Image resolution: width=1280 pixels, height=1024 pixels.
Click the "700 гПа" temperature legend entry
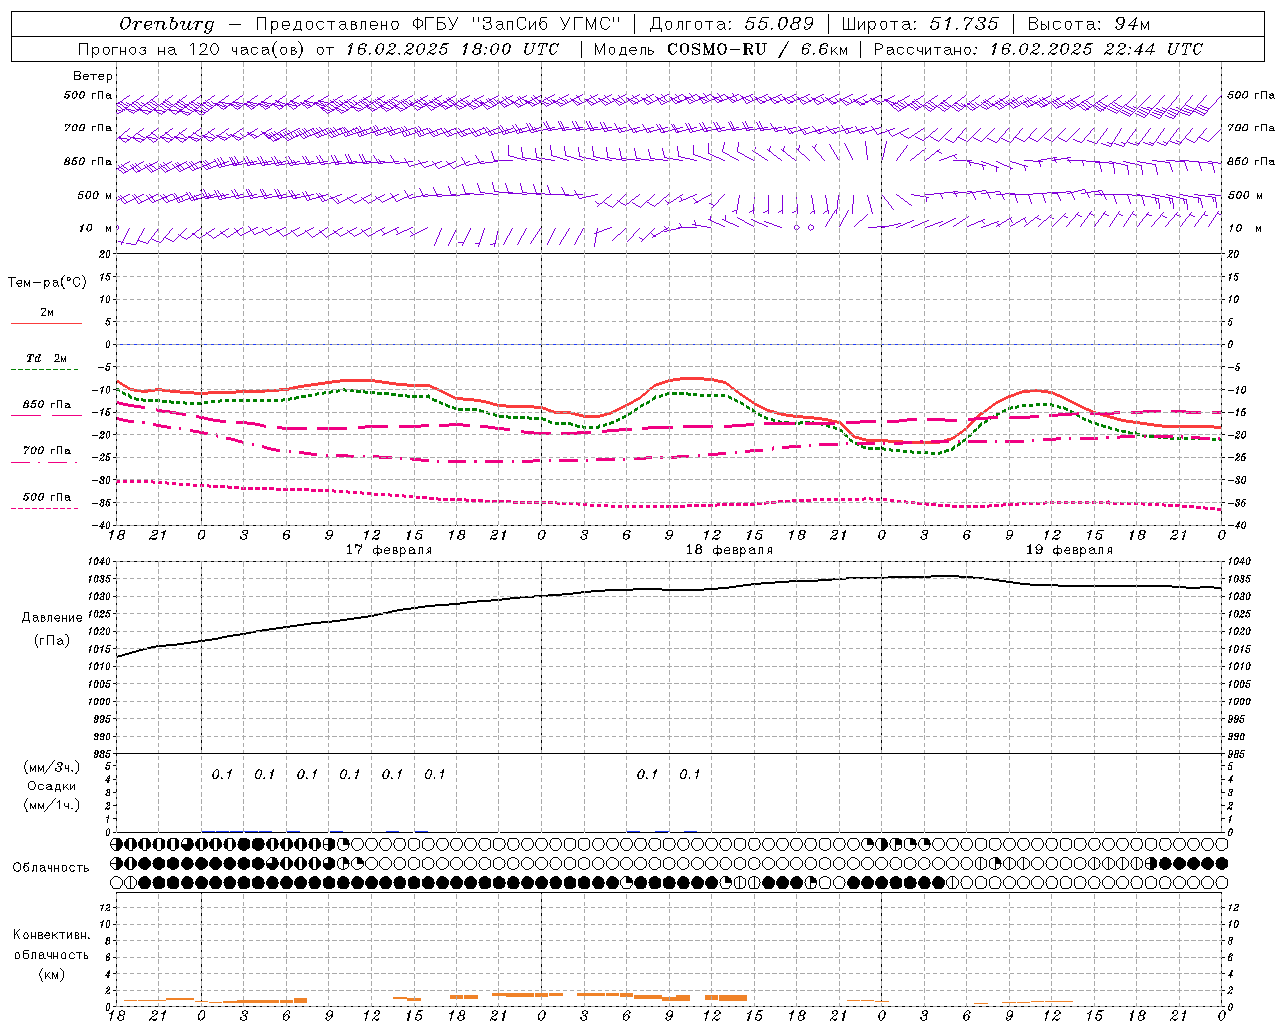47,451
